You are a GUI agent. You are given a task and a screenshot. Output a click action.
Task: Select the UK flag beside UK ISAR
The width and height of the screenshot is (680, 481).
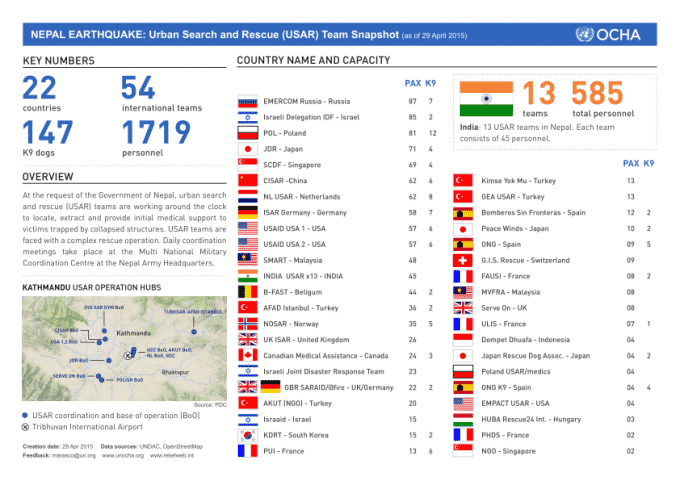(x=248, y=340)
